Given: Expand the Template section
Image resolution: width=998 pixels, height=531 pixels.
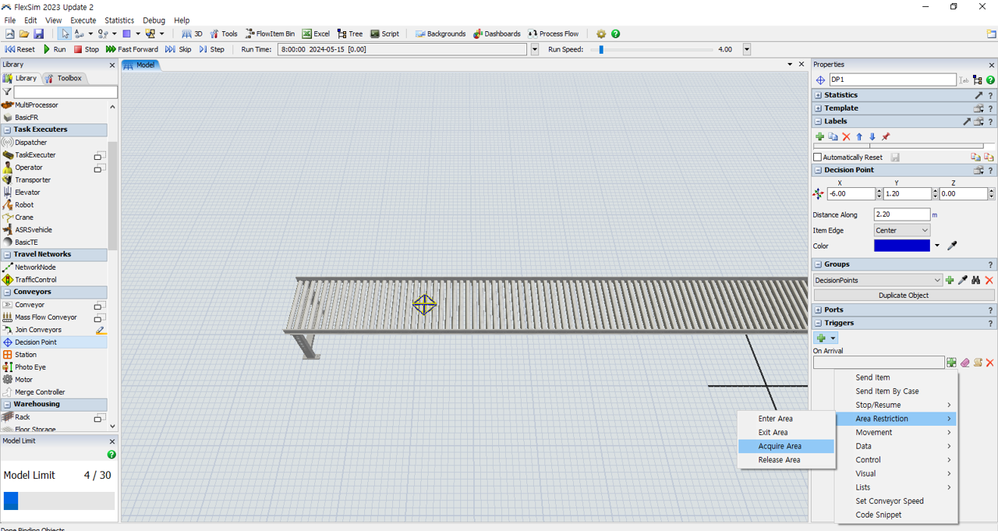Looking at the screenshot, I should [819, 108].
